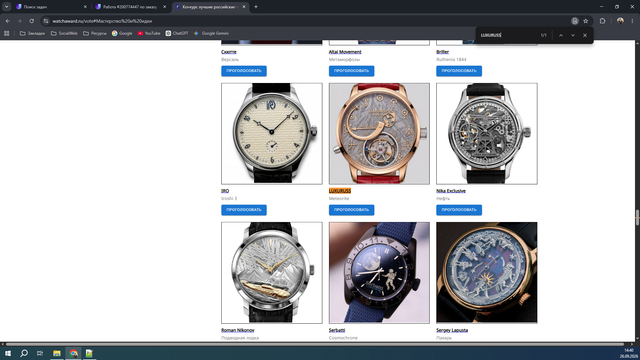Open Chrome from the taskbar
The width and height of the screenshot is (640, 360).
click(73, 353)
